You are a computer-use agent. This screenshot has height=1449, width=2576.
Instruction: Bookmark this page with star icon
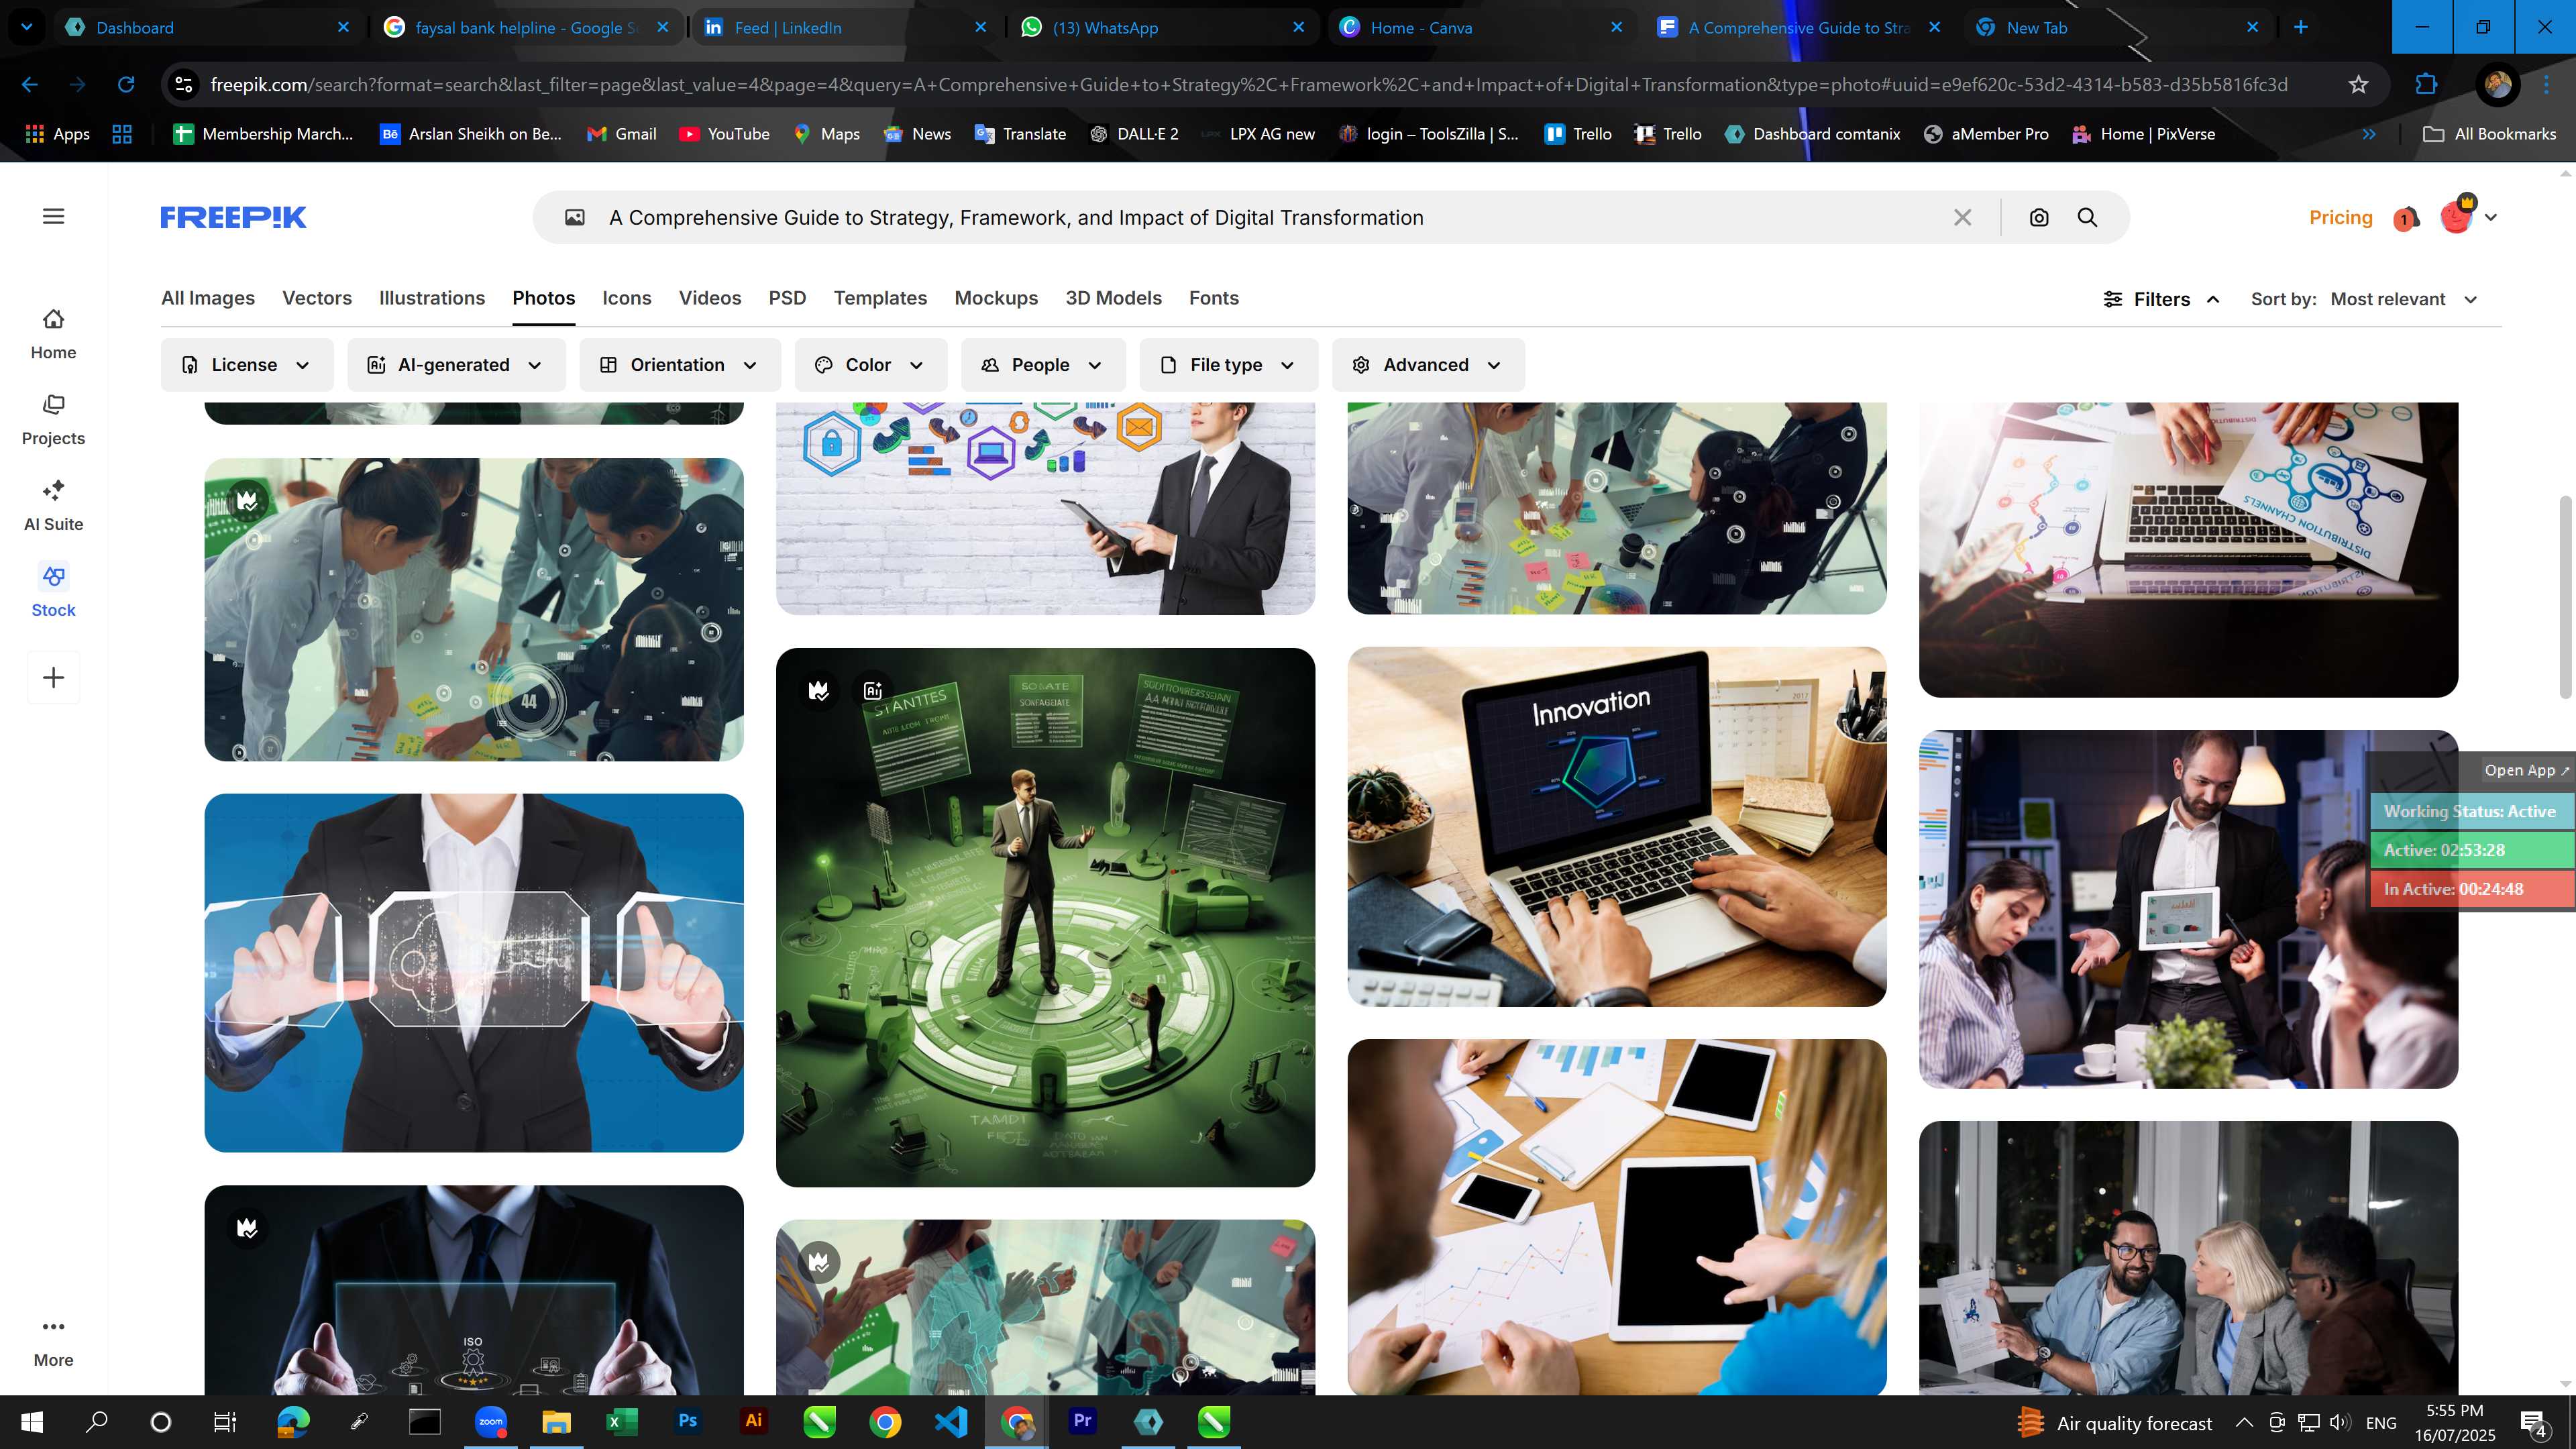coord(2358,85)
